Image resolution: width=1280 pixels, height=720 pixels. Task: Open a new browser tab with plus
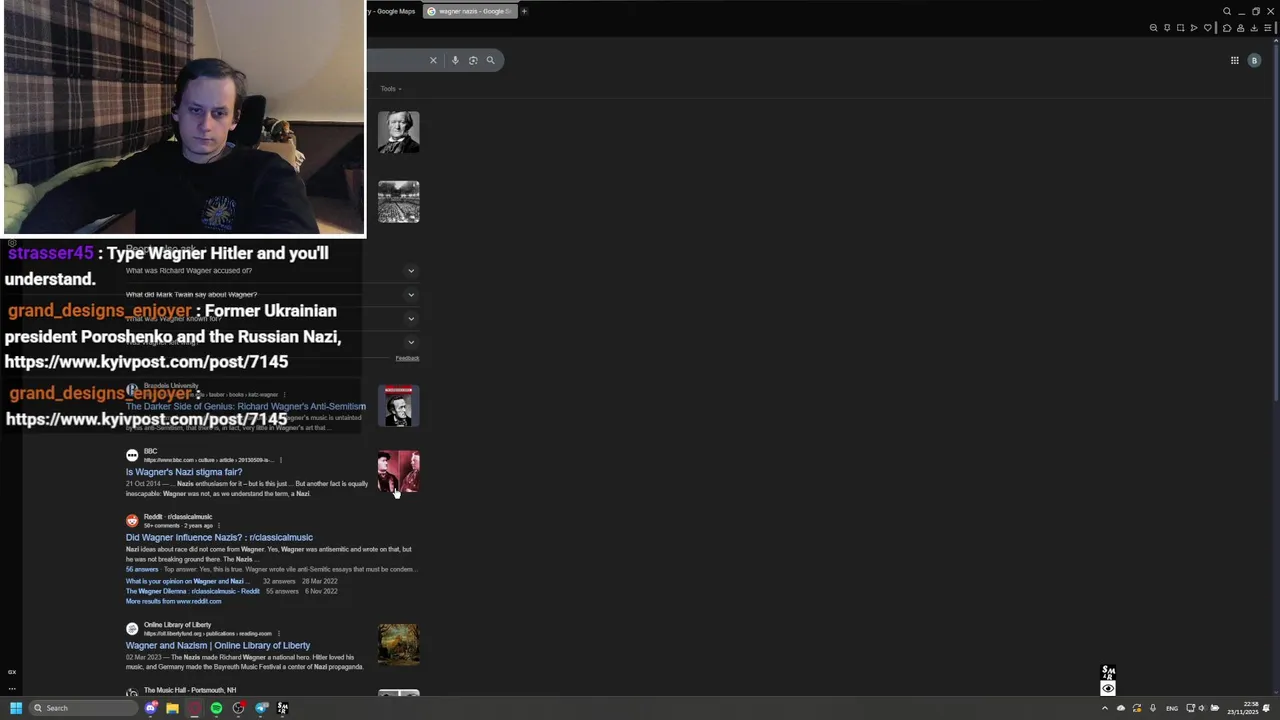[524, 11]
